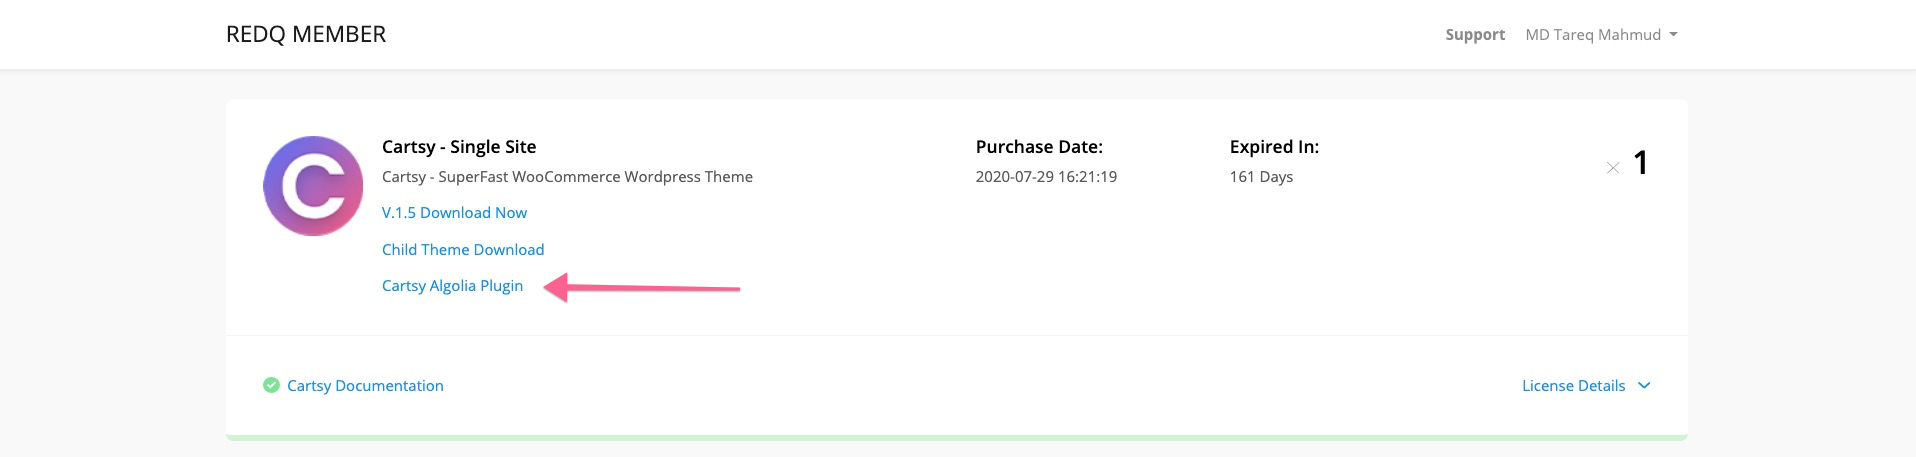Expand License Details with the chevron
Screen dimensions: 1916x457
tap(1644, 385)
